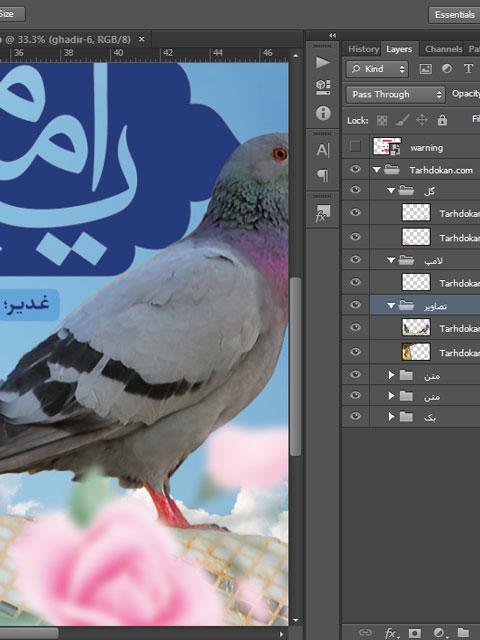Click the vertical scrollbar thumb
480x640 pixels.
296,366
